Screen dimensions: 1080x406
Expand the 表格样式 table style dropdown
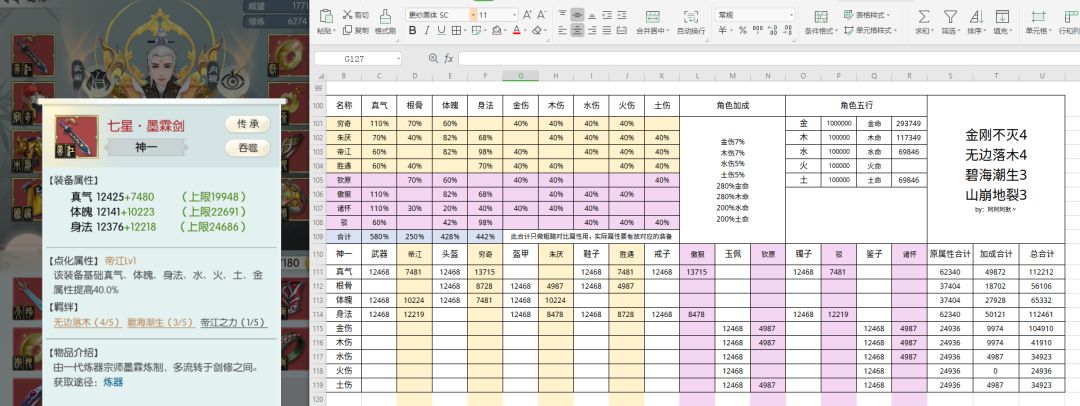coord(888,15)
